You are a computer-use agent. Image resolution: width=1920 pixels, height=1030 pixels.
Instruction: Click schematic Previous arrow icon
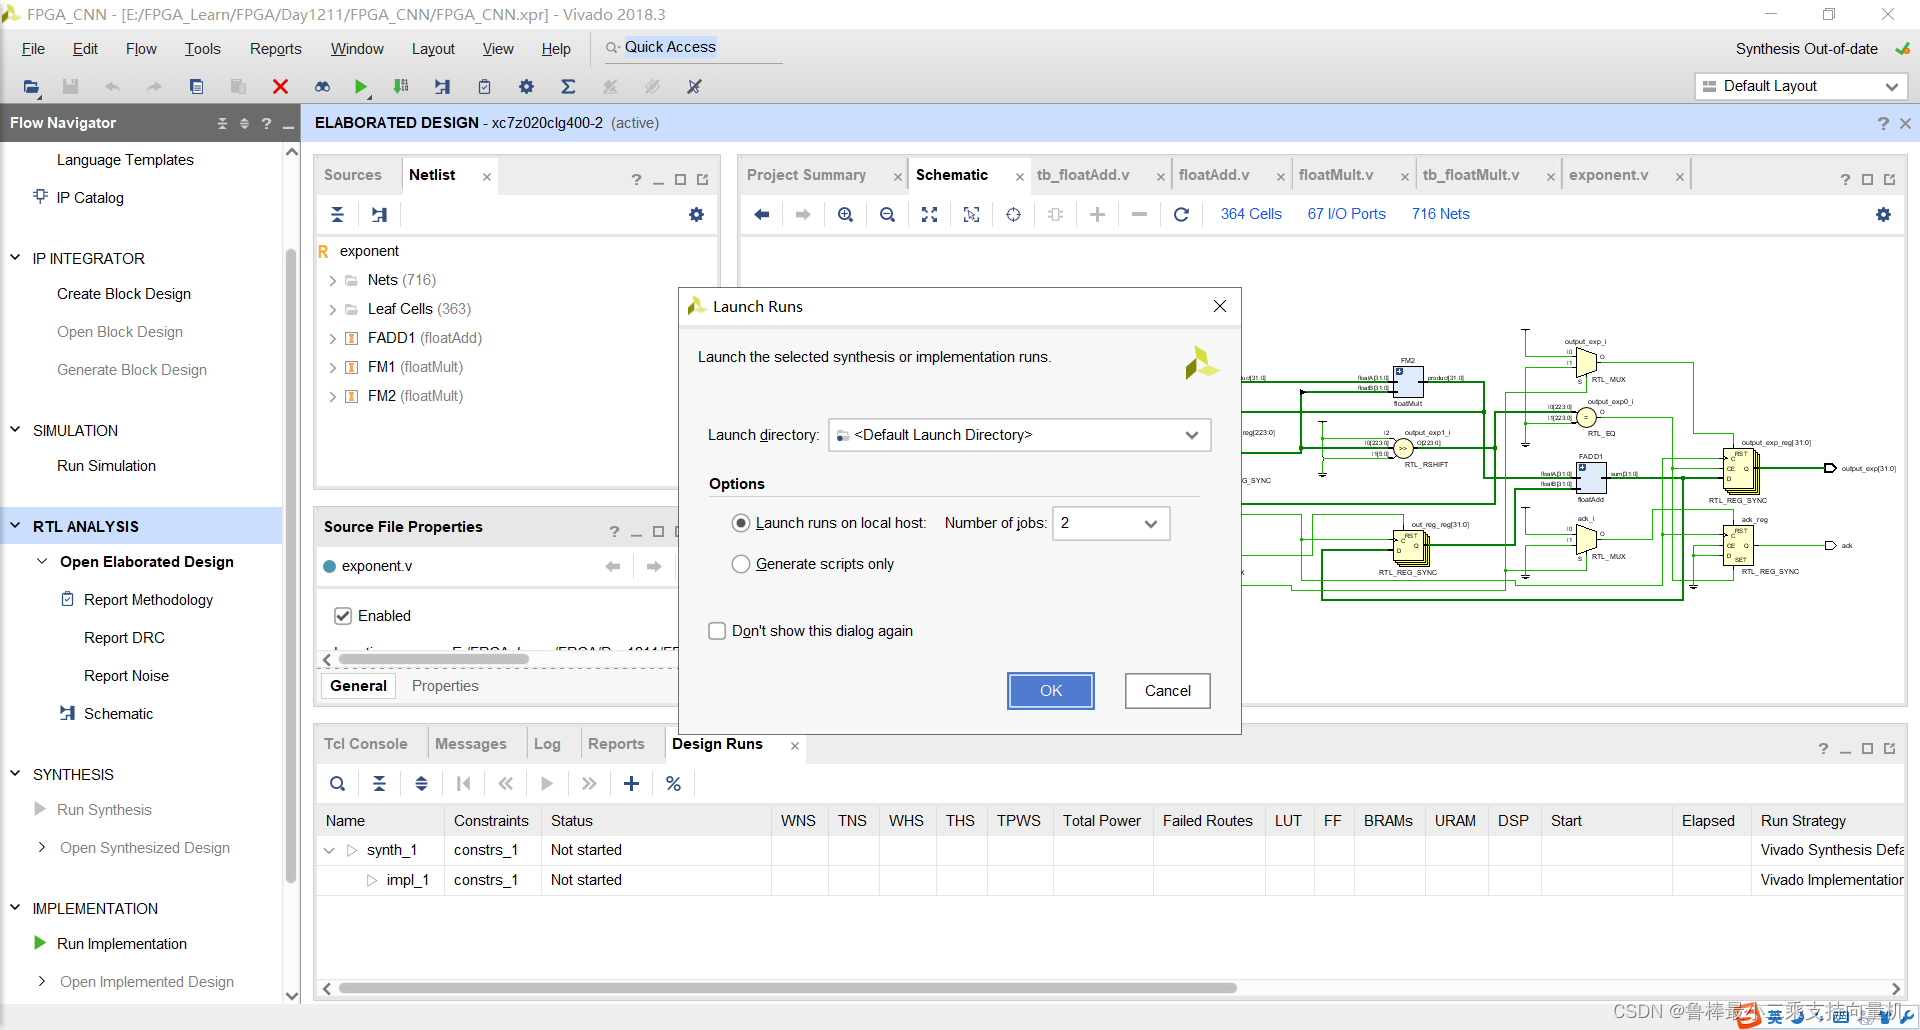pos(761,214)
